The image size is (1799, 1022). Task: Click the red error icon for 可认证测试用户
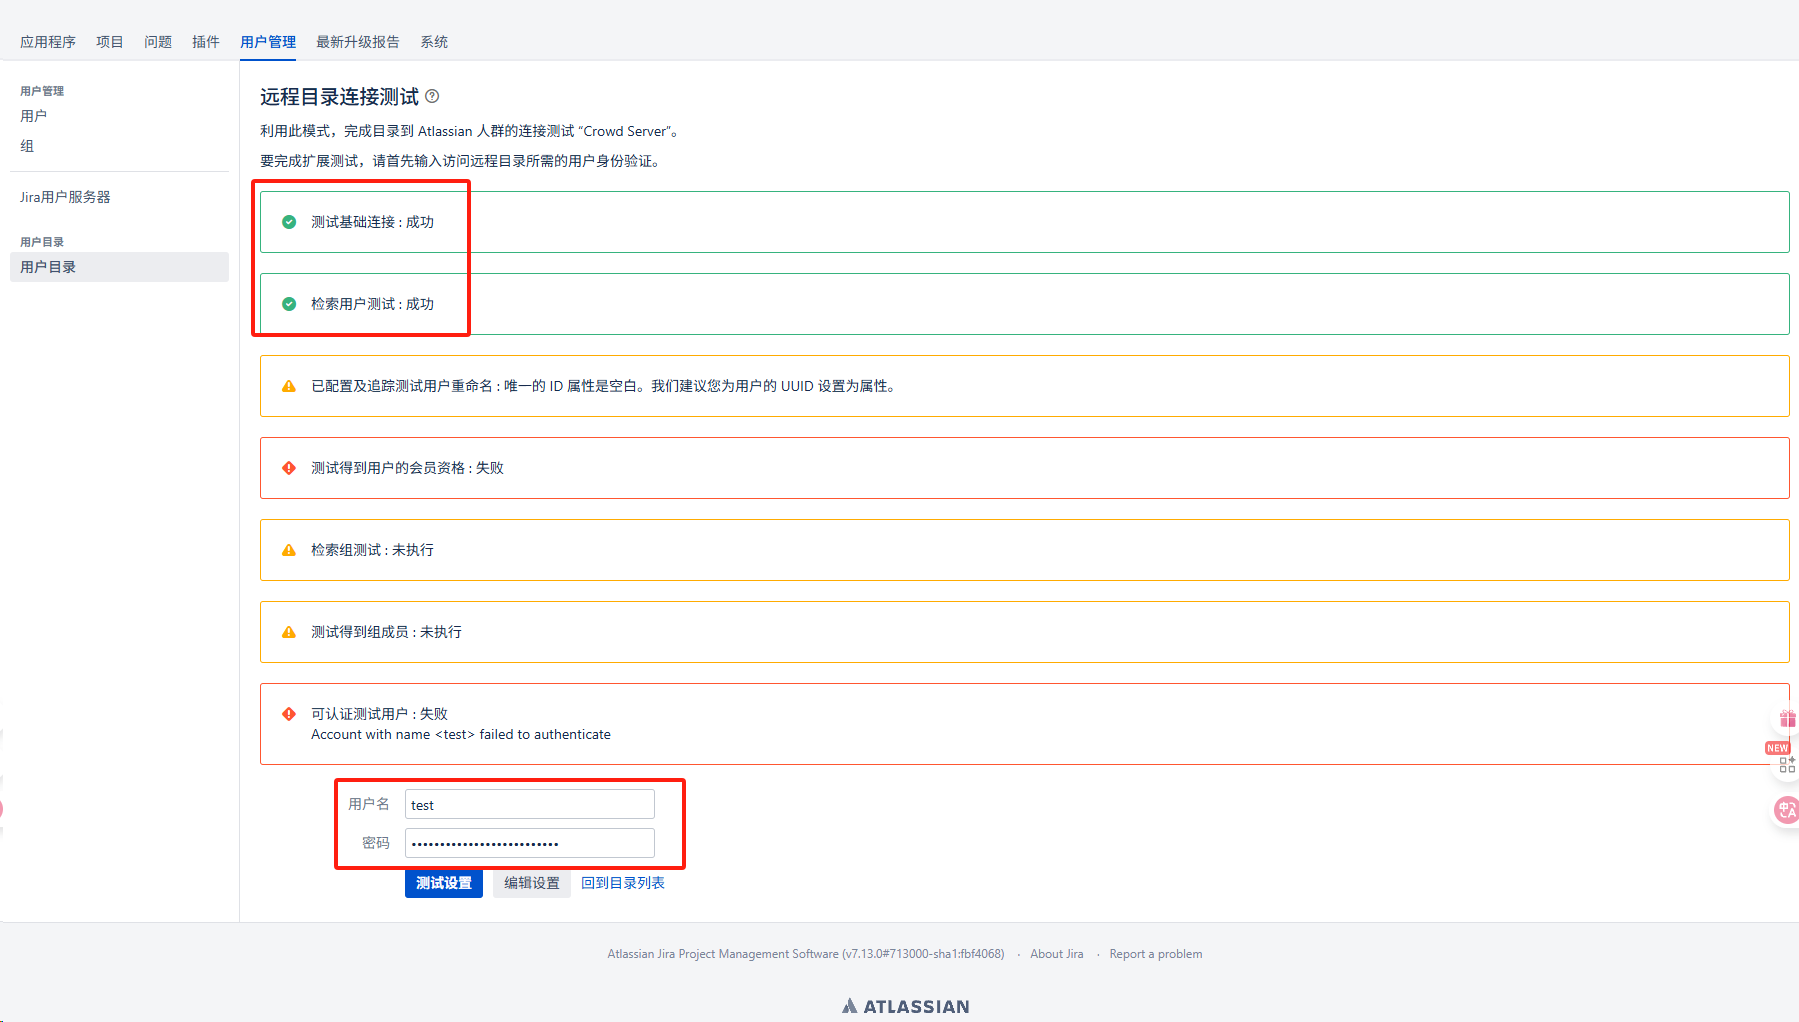coord(289,714)
